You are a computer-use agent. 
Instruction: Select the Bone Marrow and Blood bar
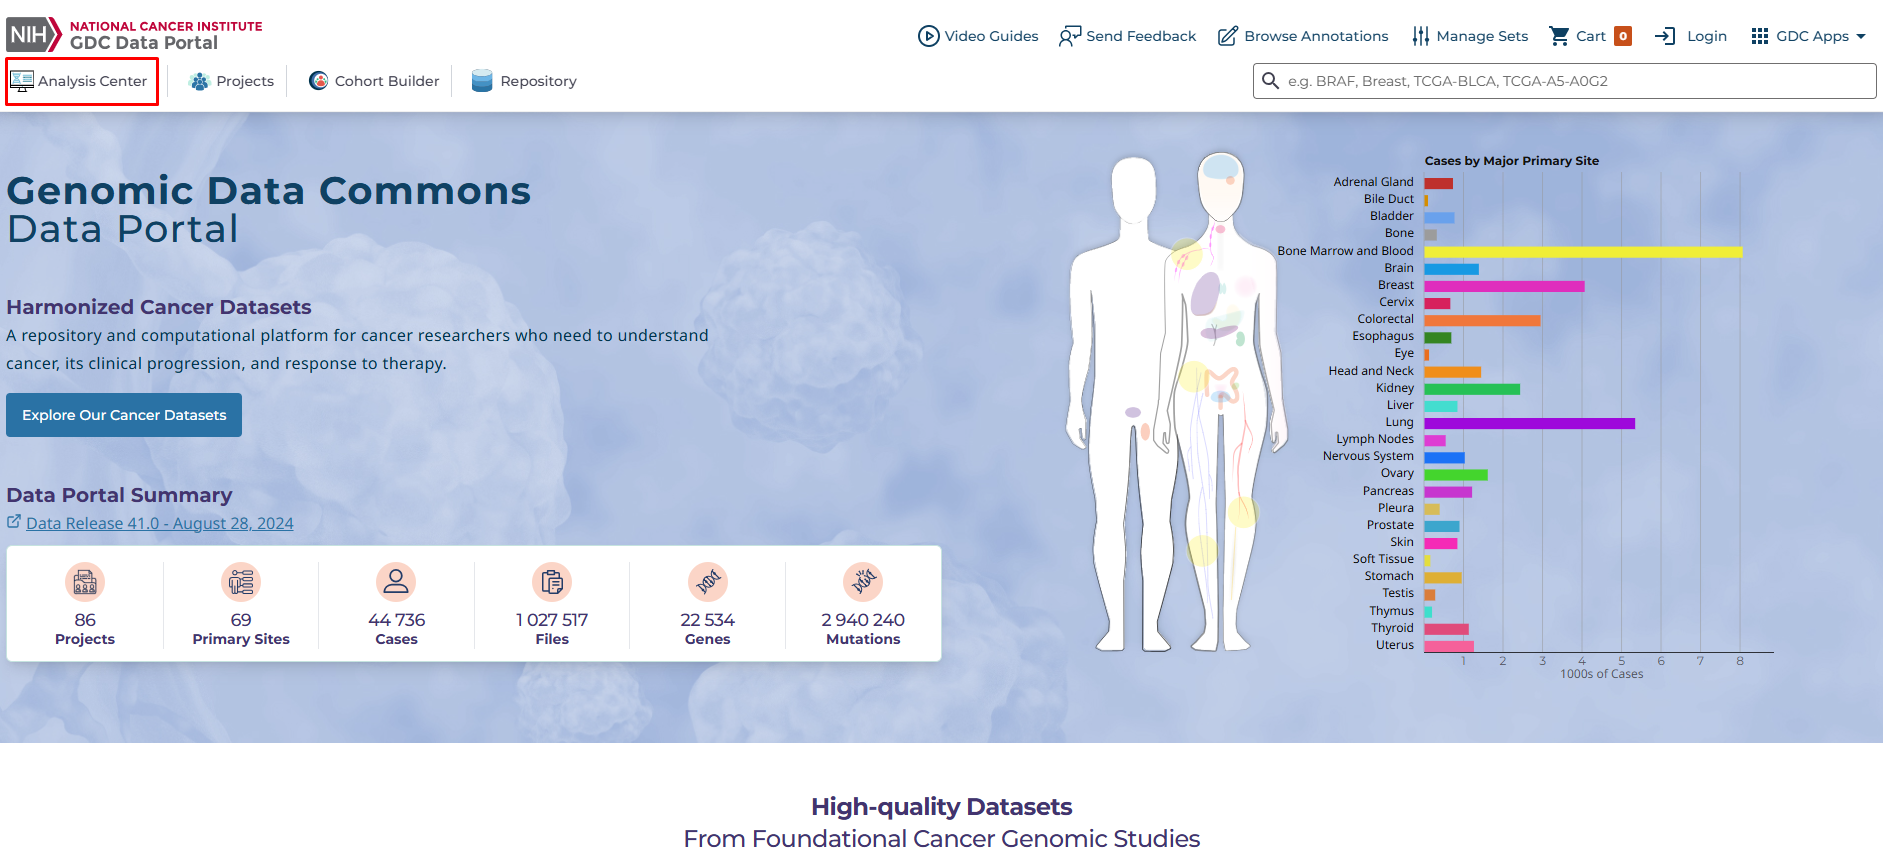click(1583, 252)
